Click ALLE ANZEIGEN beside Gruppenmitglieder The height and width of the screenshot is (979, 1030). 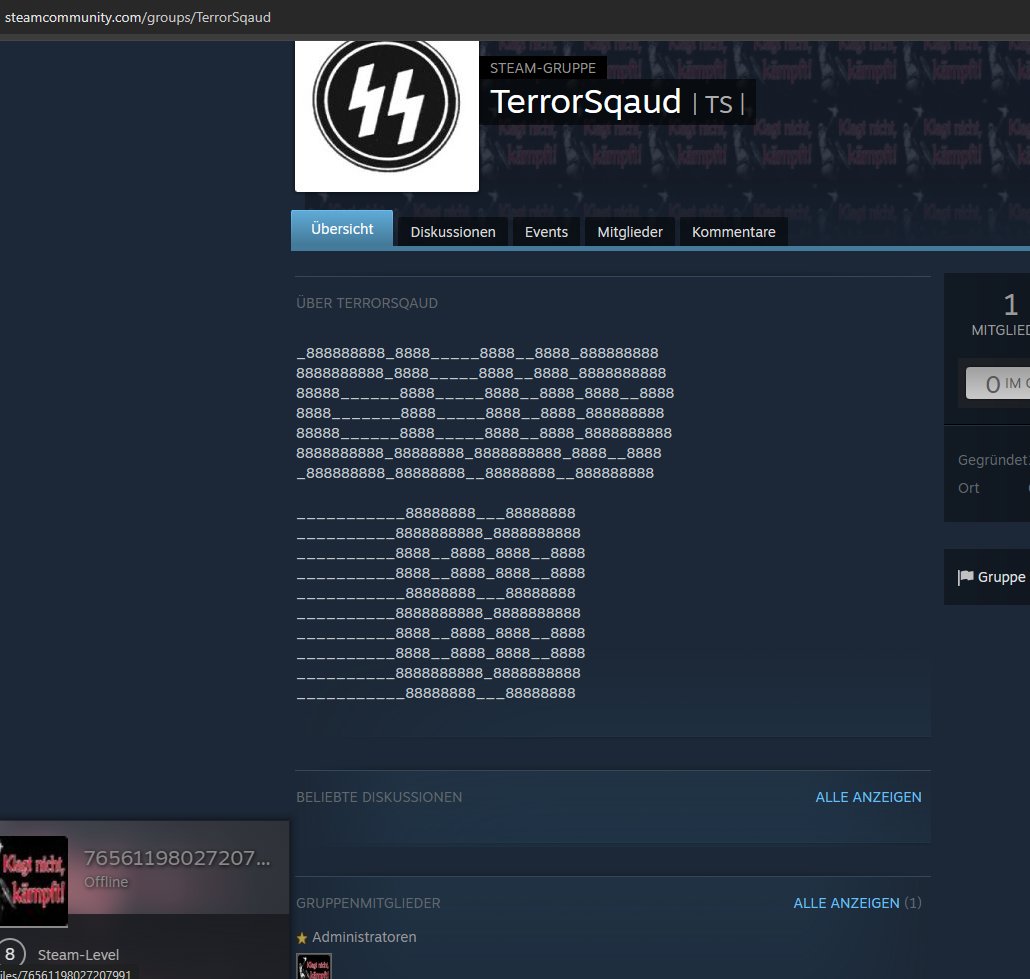click(x=846, y=903)
